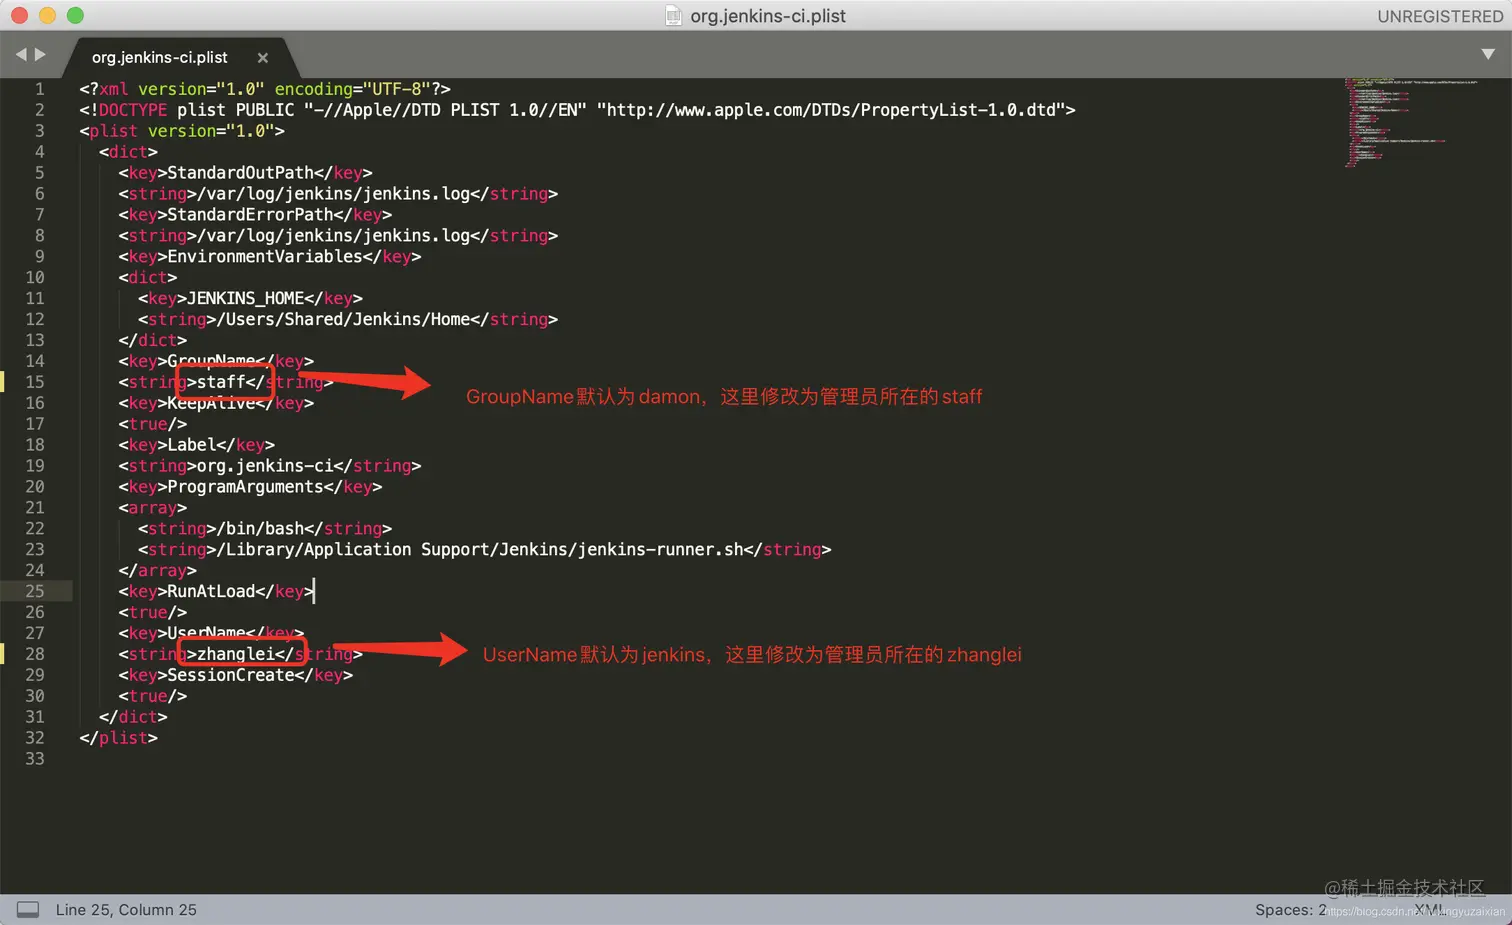
Task: Click the Line 25, Column 25 status
Action: tap(126, 910)
